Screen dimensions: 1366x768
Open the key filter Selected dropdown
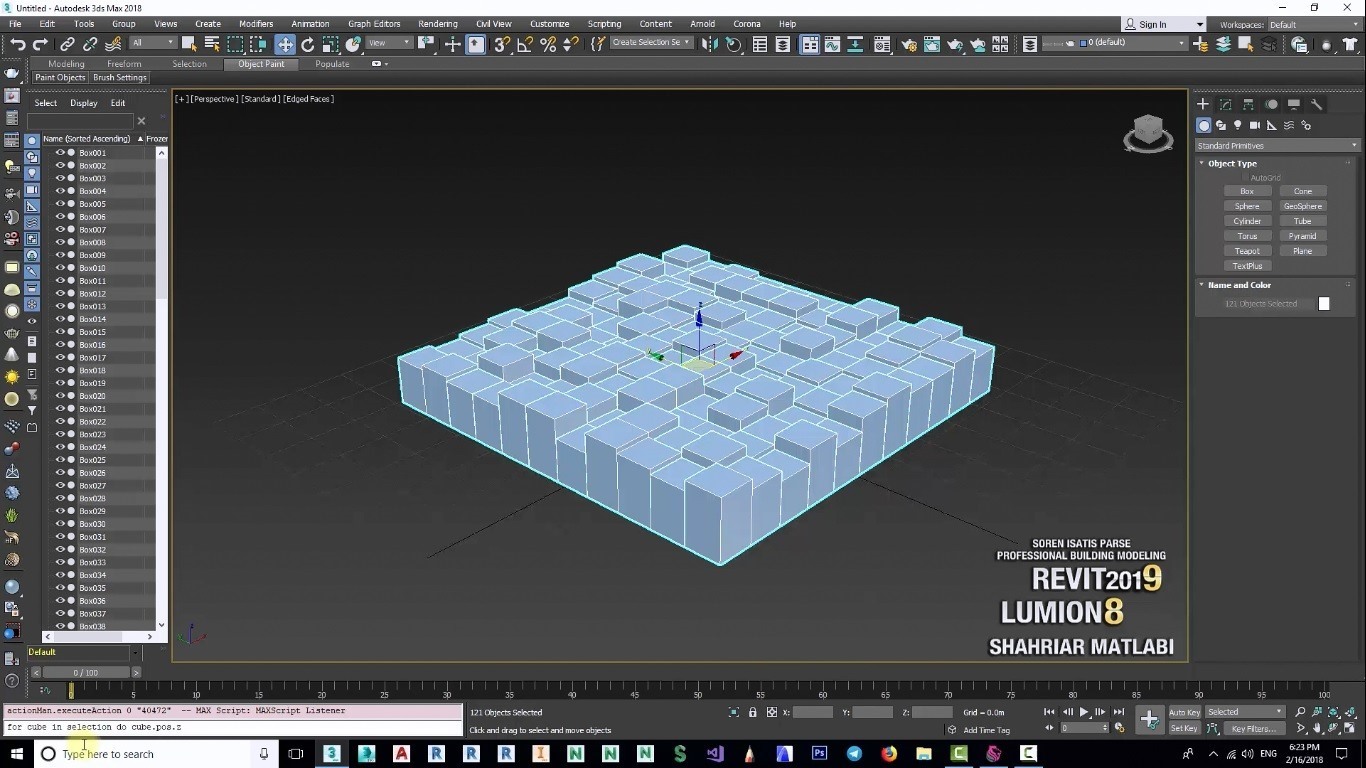coord(1245,712)
